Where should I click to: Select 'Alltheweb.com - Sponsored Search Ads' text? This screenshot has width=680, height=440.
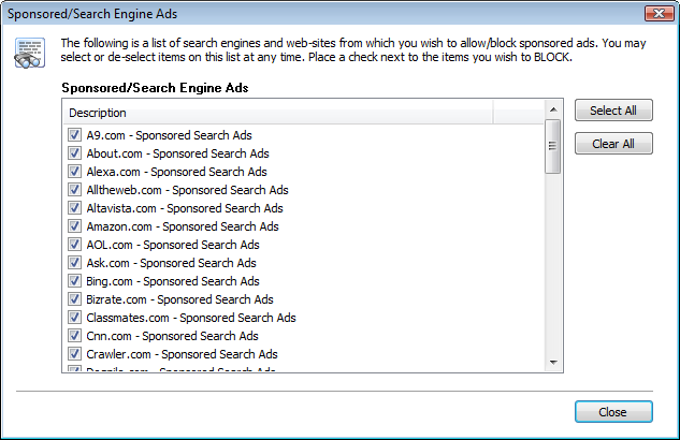tap(187, 190)
